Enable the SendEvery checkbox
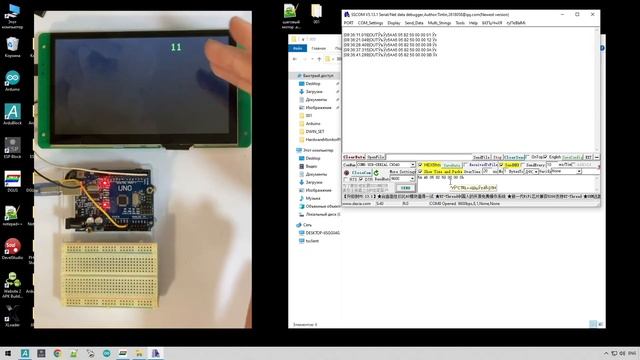The width and height of the screenshot is (640, 360). (523, 164)
